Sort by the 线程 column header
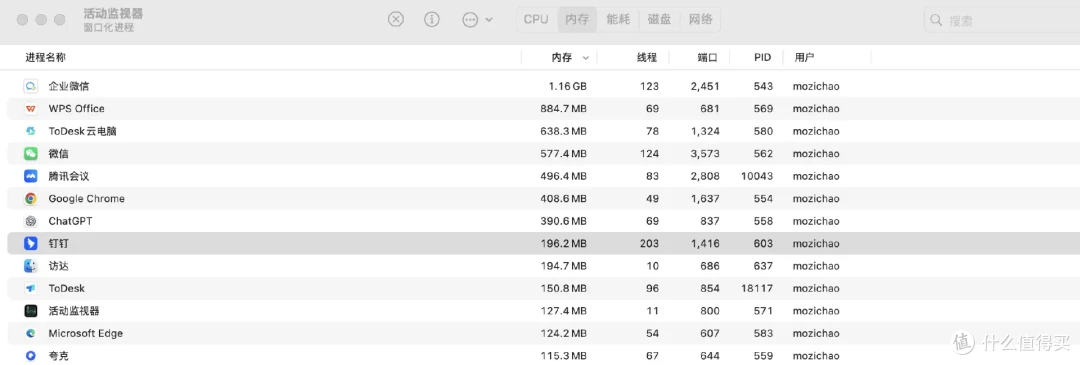Viewport: 1080px width, 365px height. click(x=647, y=58)
